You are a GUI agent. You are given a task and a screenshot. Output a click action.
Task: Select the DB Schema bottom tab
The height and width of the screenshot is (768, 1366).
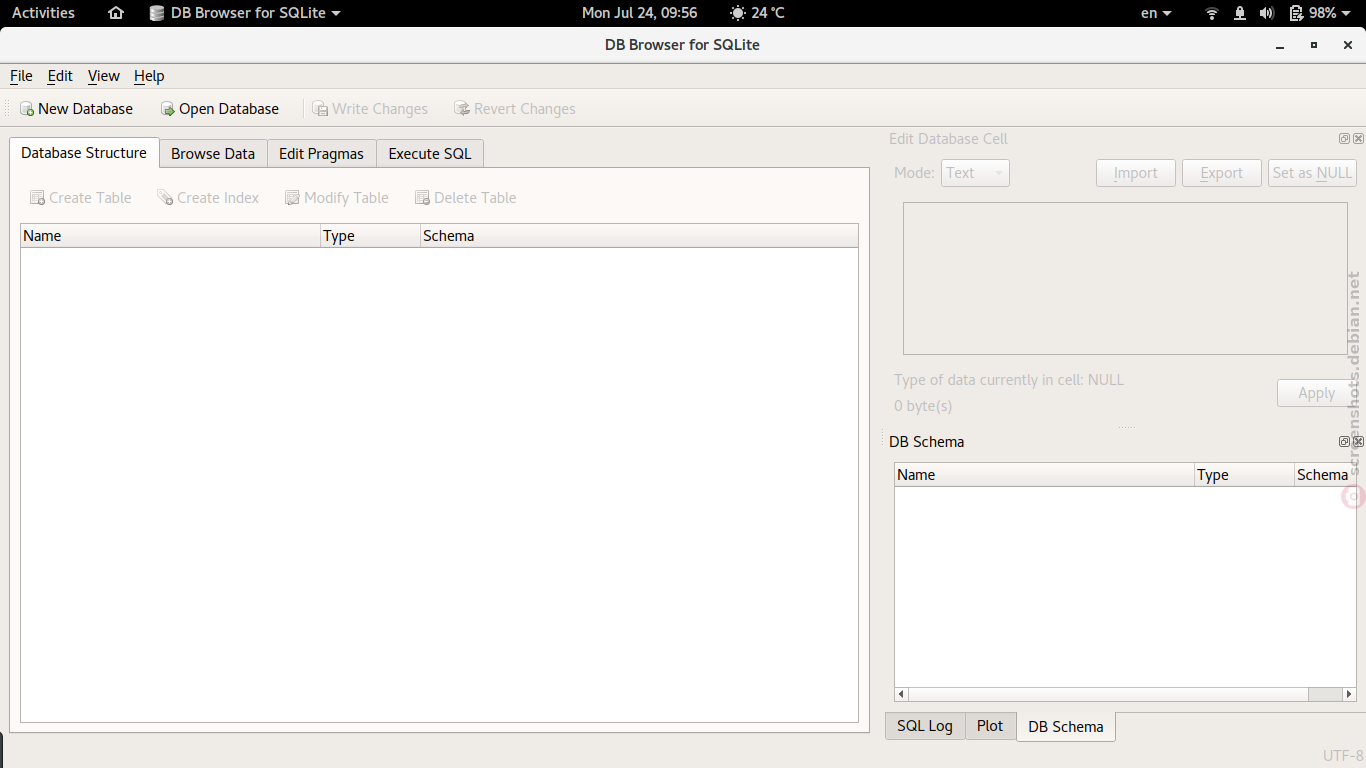(1066, 727)
